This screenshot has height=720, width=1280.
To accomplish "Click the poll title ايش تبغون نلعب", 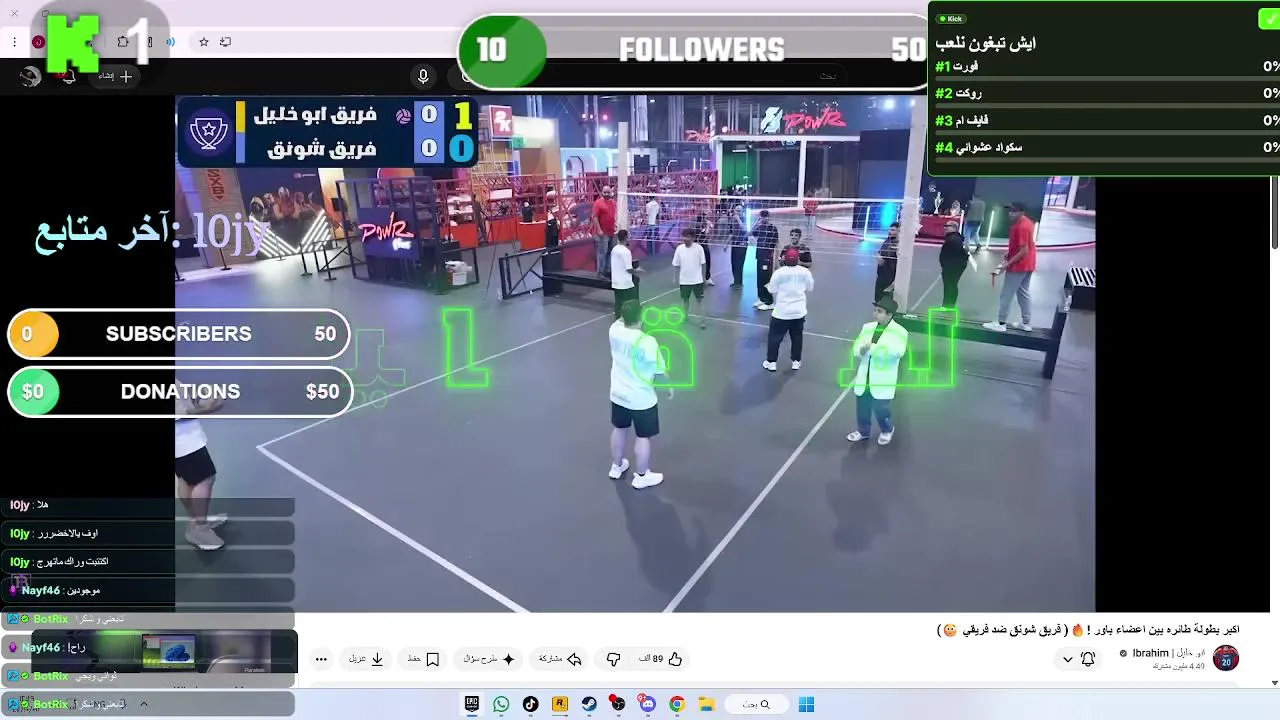I will [x=985, y=43].
